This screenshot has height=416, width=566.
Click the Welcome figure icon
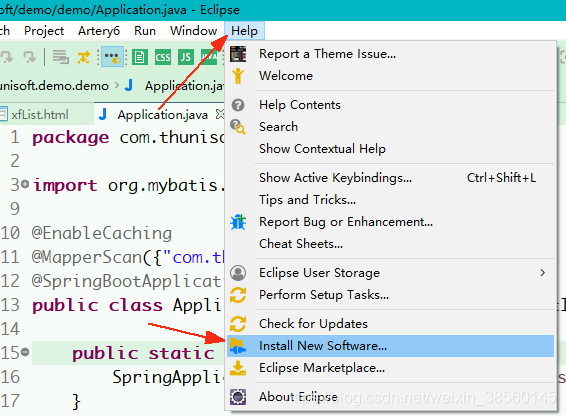coord(238,76)
